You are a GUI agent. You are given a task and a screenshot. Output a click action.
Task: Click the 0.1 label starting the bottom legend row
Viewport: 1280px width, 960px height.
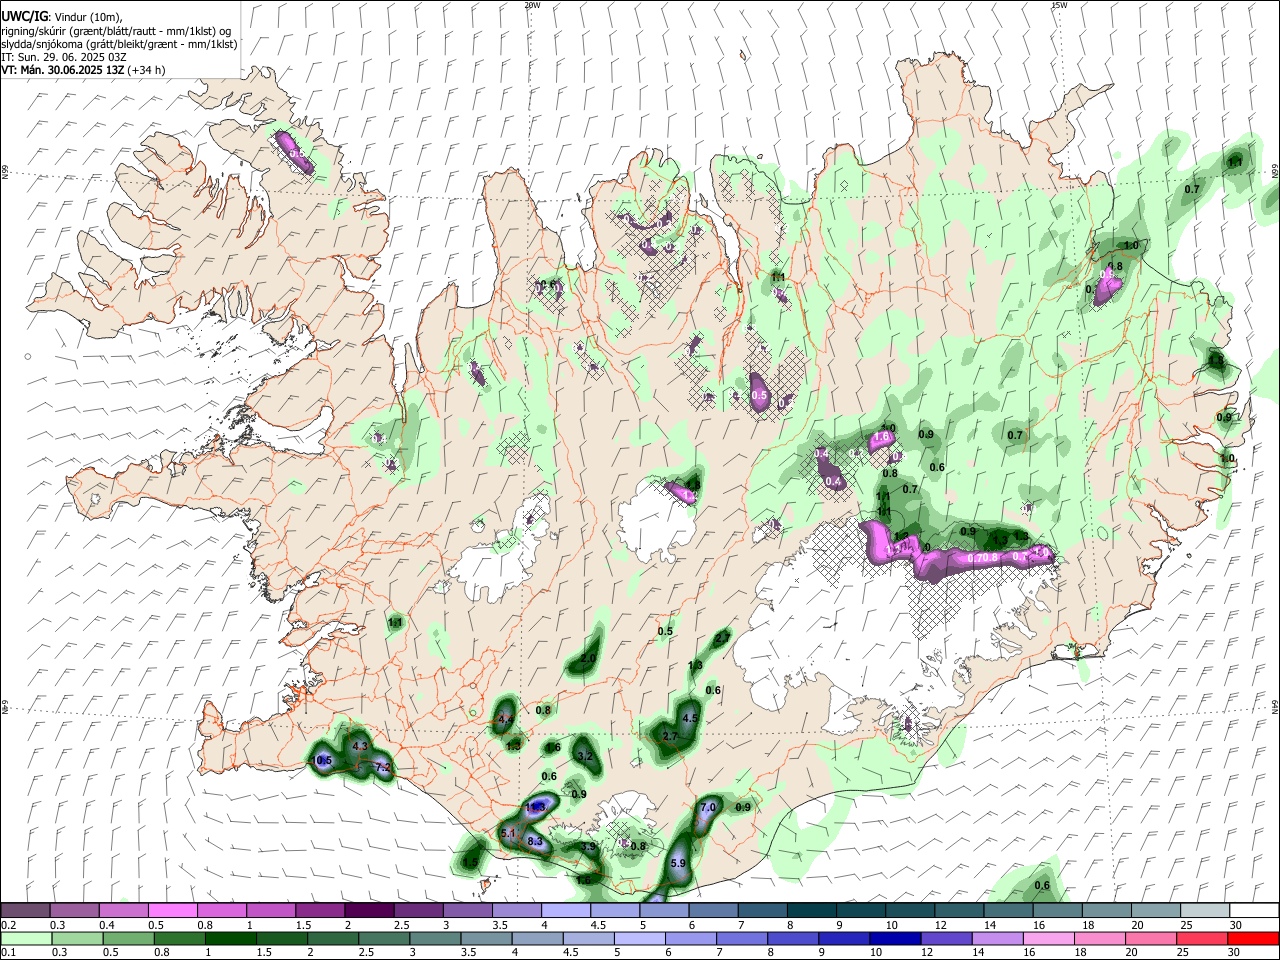click(x=8, y=953)
